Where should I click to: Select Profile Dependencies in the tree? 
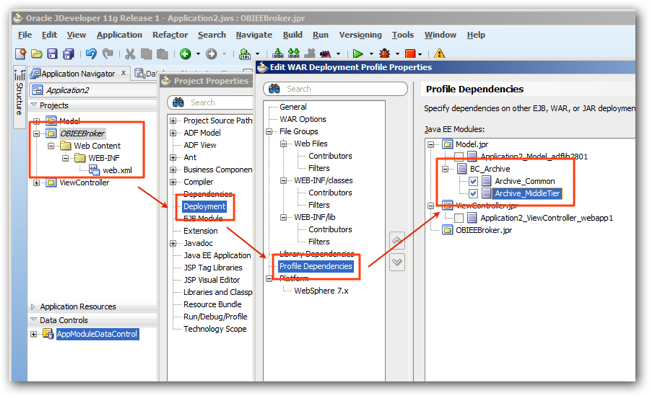tap(316, 266)
